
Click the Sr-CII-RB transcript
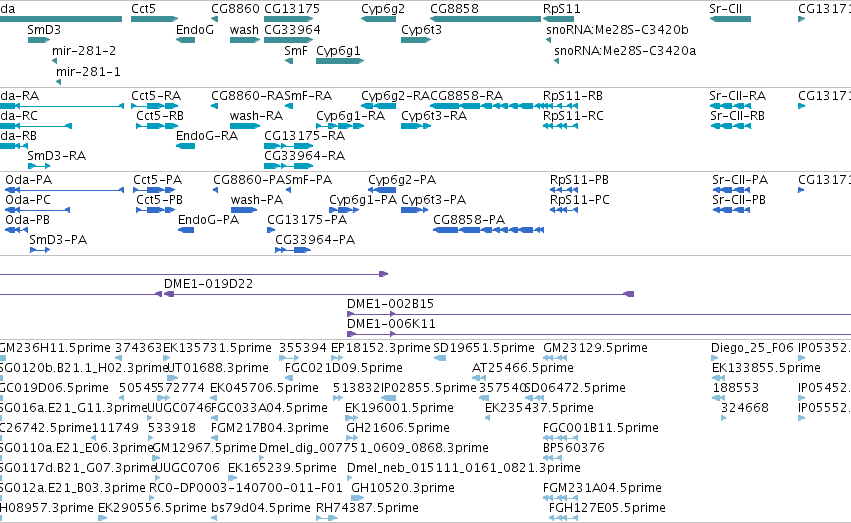(x=731, y=126)
